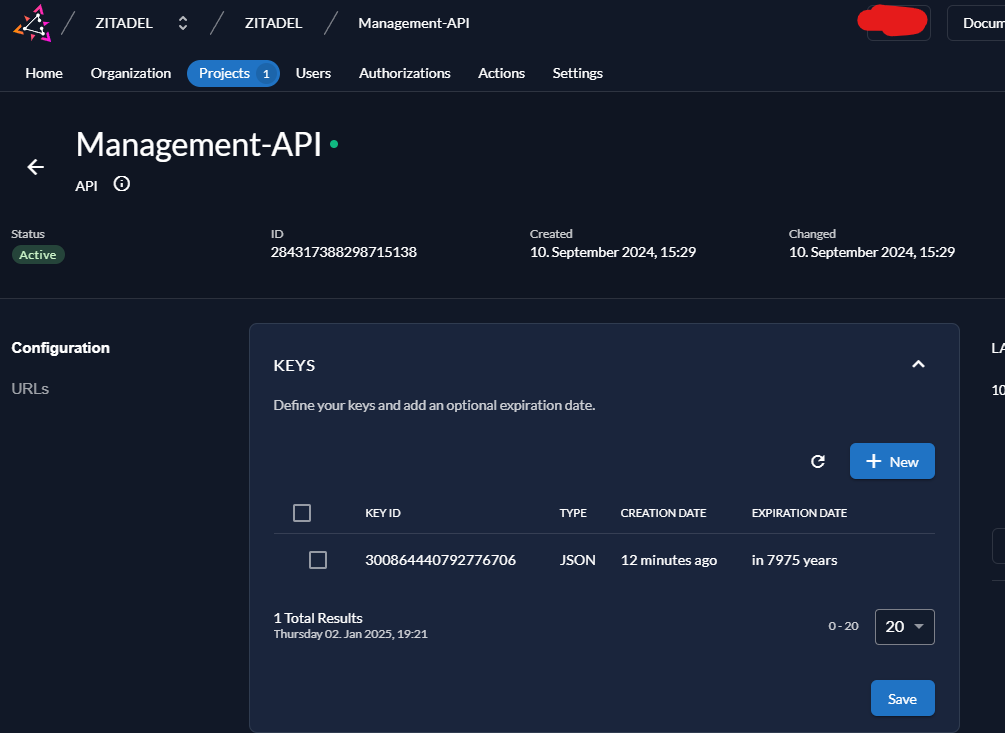Open the Settings tab
Screen dimensions: 1005x733
[577, 73]
